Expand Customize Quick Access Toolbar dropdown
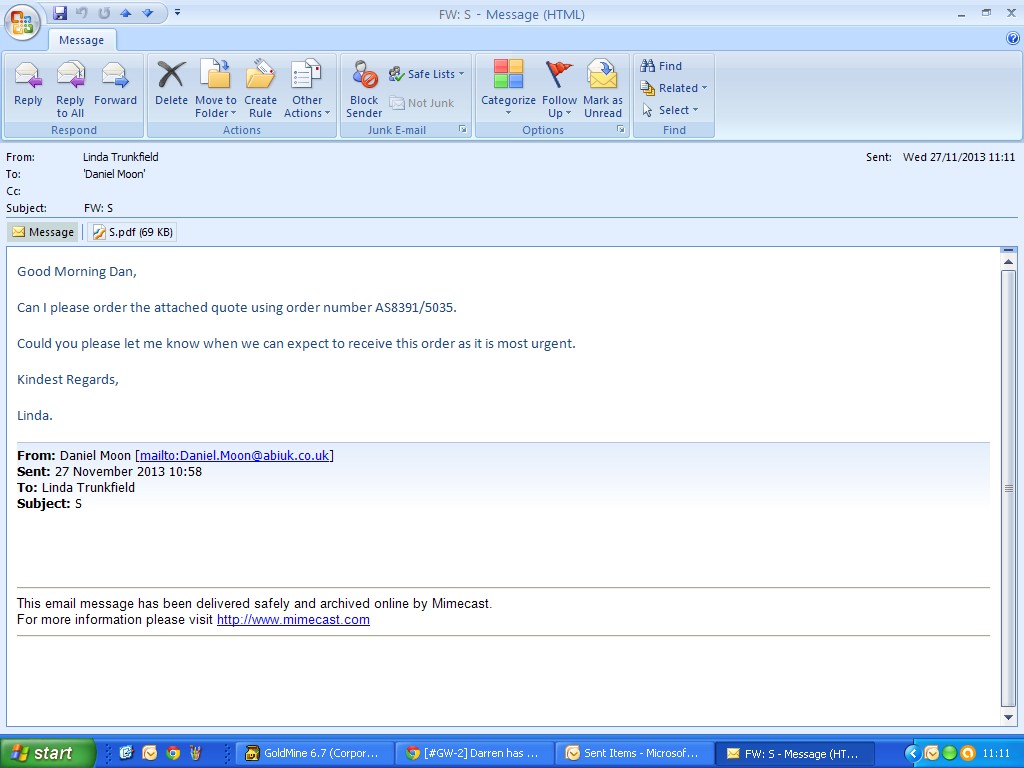Screen dimensions: 1024x768 [x=177, y=12]
